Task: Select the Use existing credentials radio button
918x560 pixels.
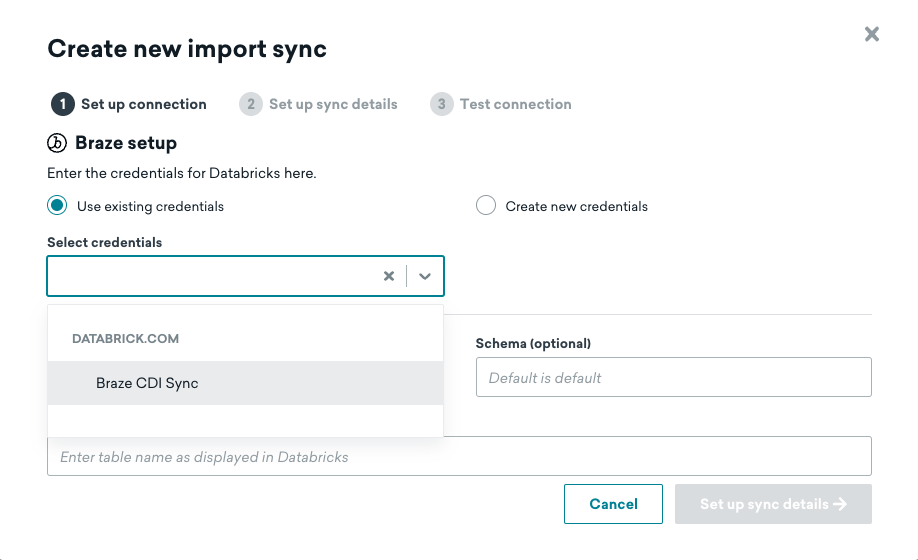Action: 57,205
